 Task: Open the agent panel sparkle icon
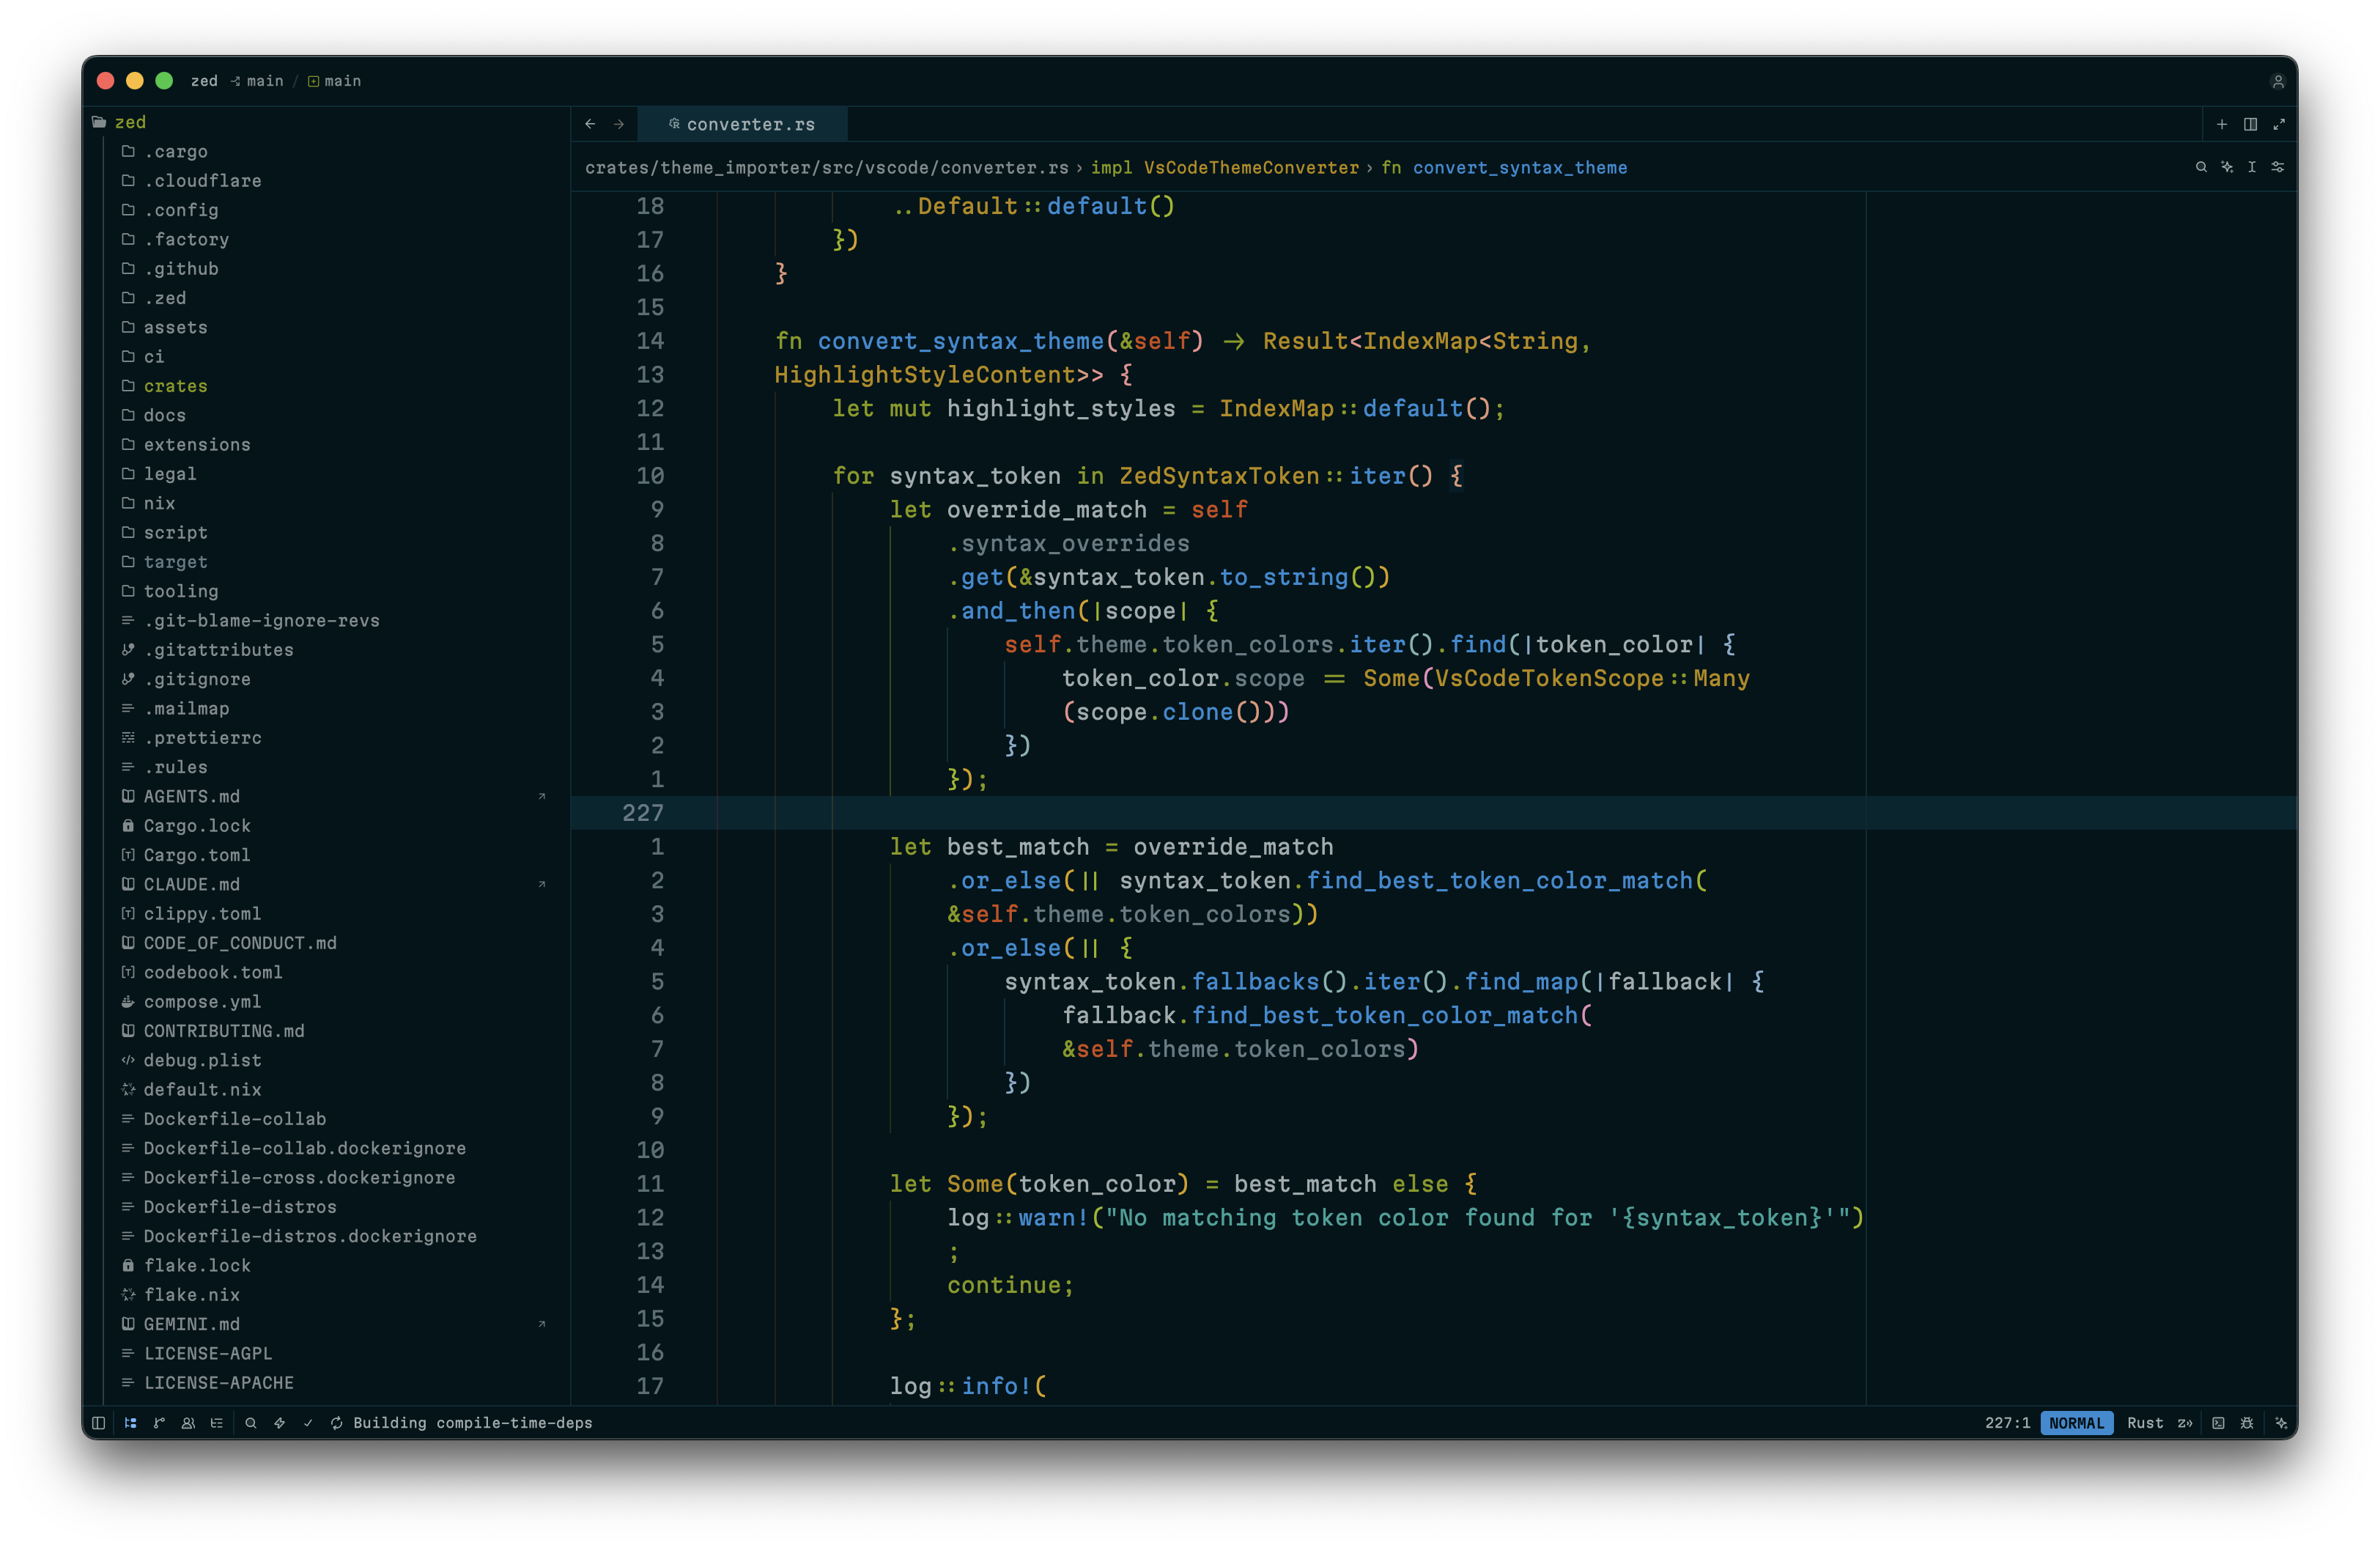pos(2281,1422)
